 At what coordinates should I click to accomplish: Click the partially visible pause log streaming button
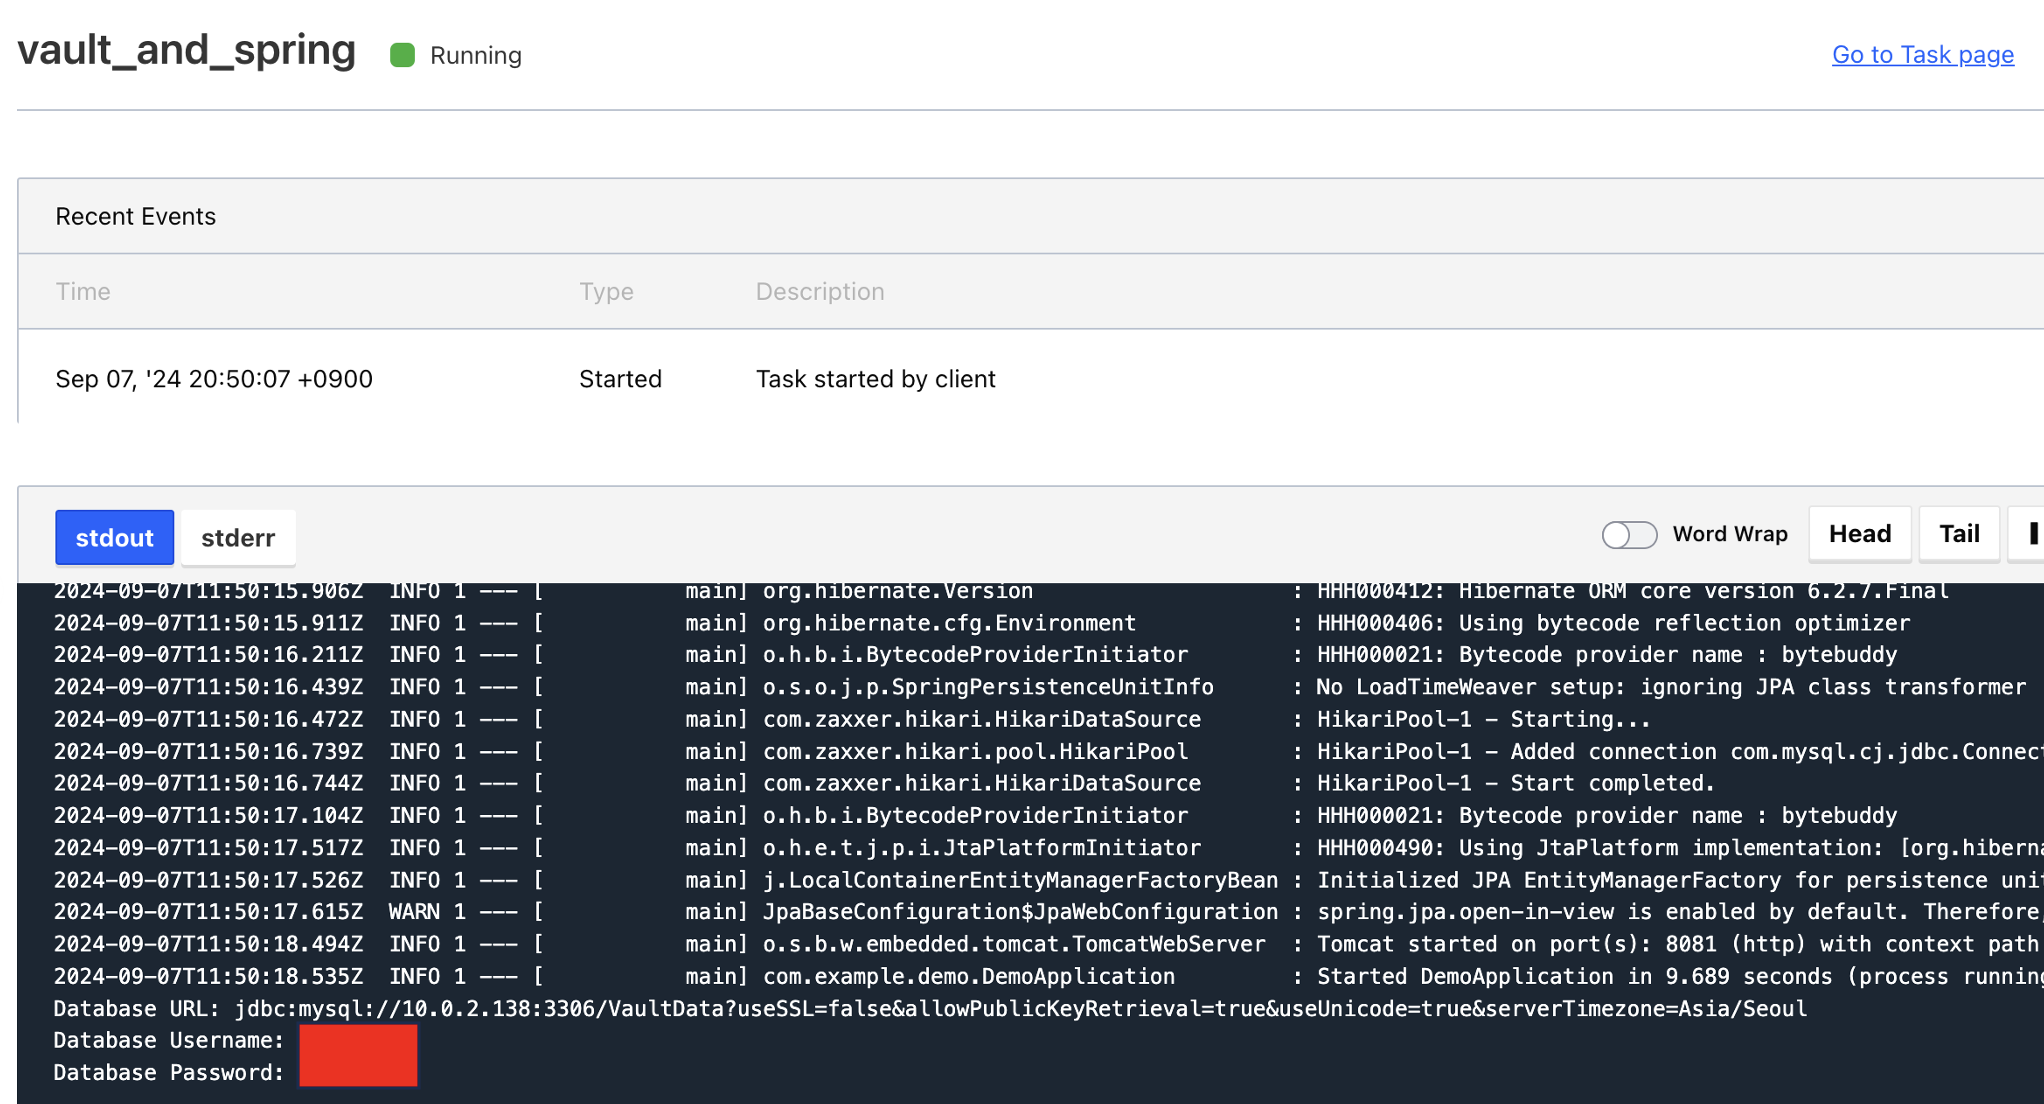click(2032, 534)
